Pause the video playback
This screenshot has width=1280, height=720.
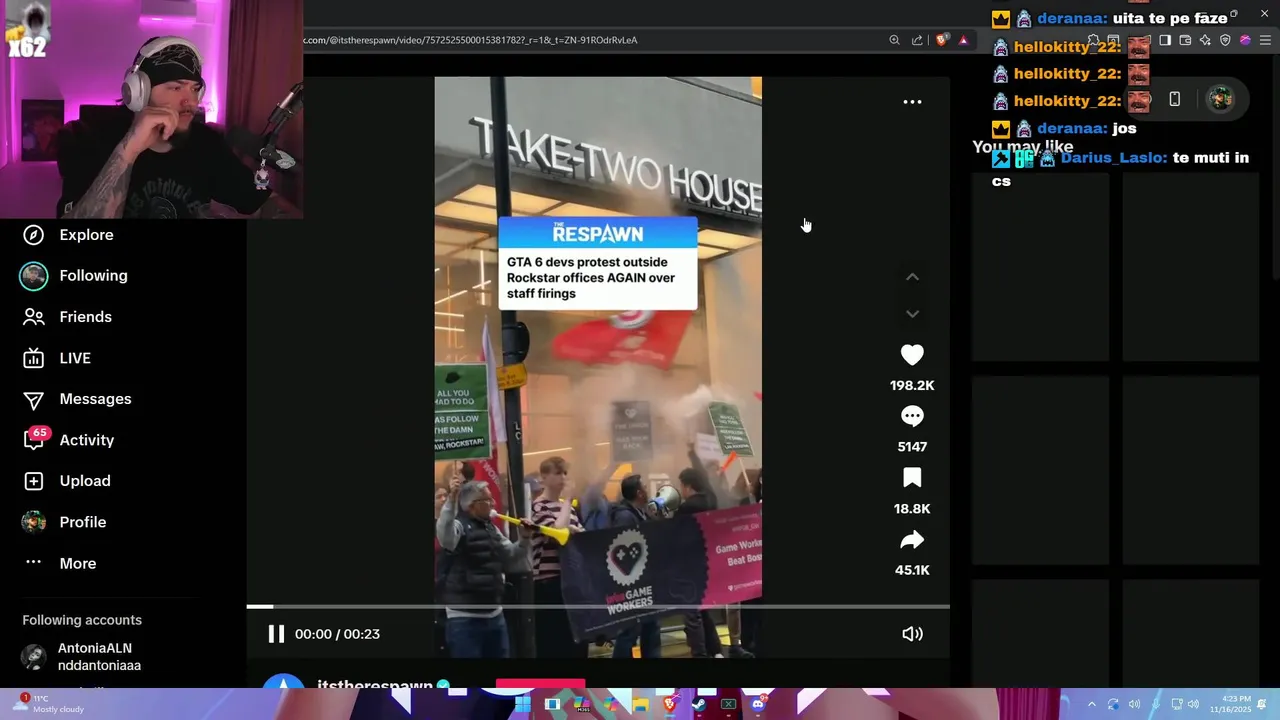[276, 634]
